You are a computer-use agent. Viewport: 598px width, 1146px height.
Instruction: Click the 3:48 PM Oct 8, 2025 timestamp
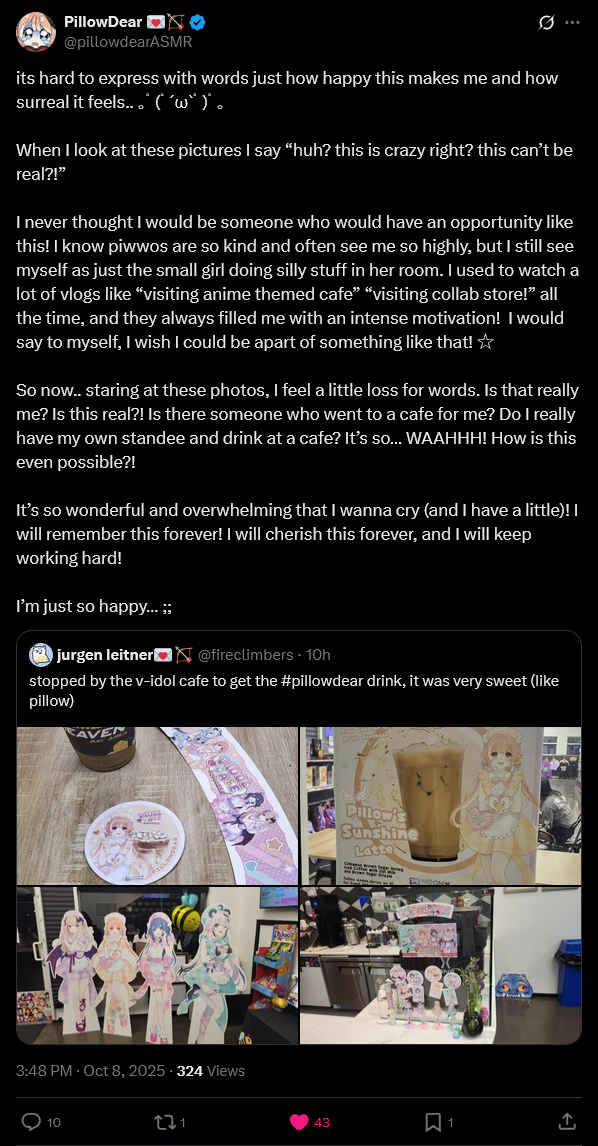coord(91,1071)
